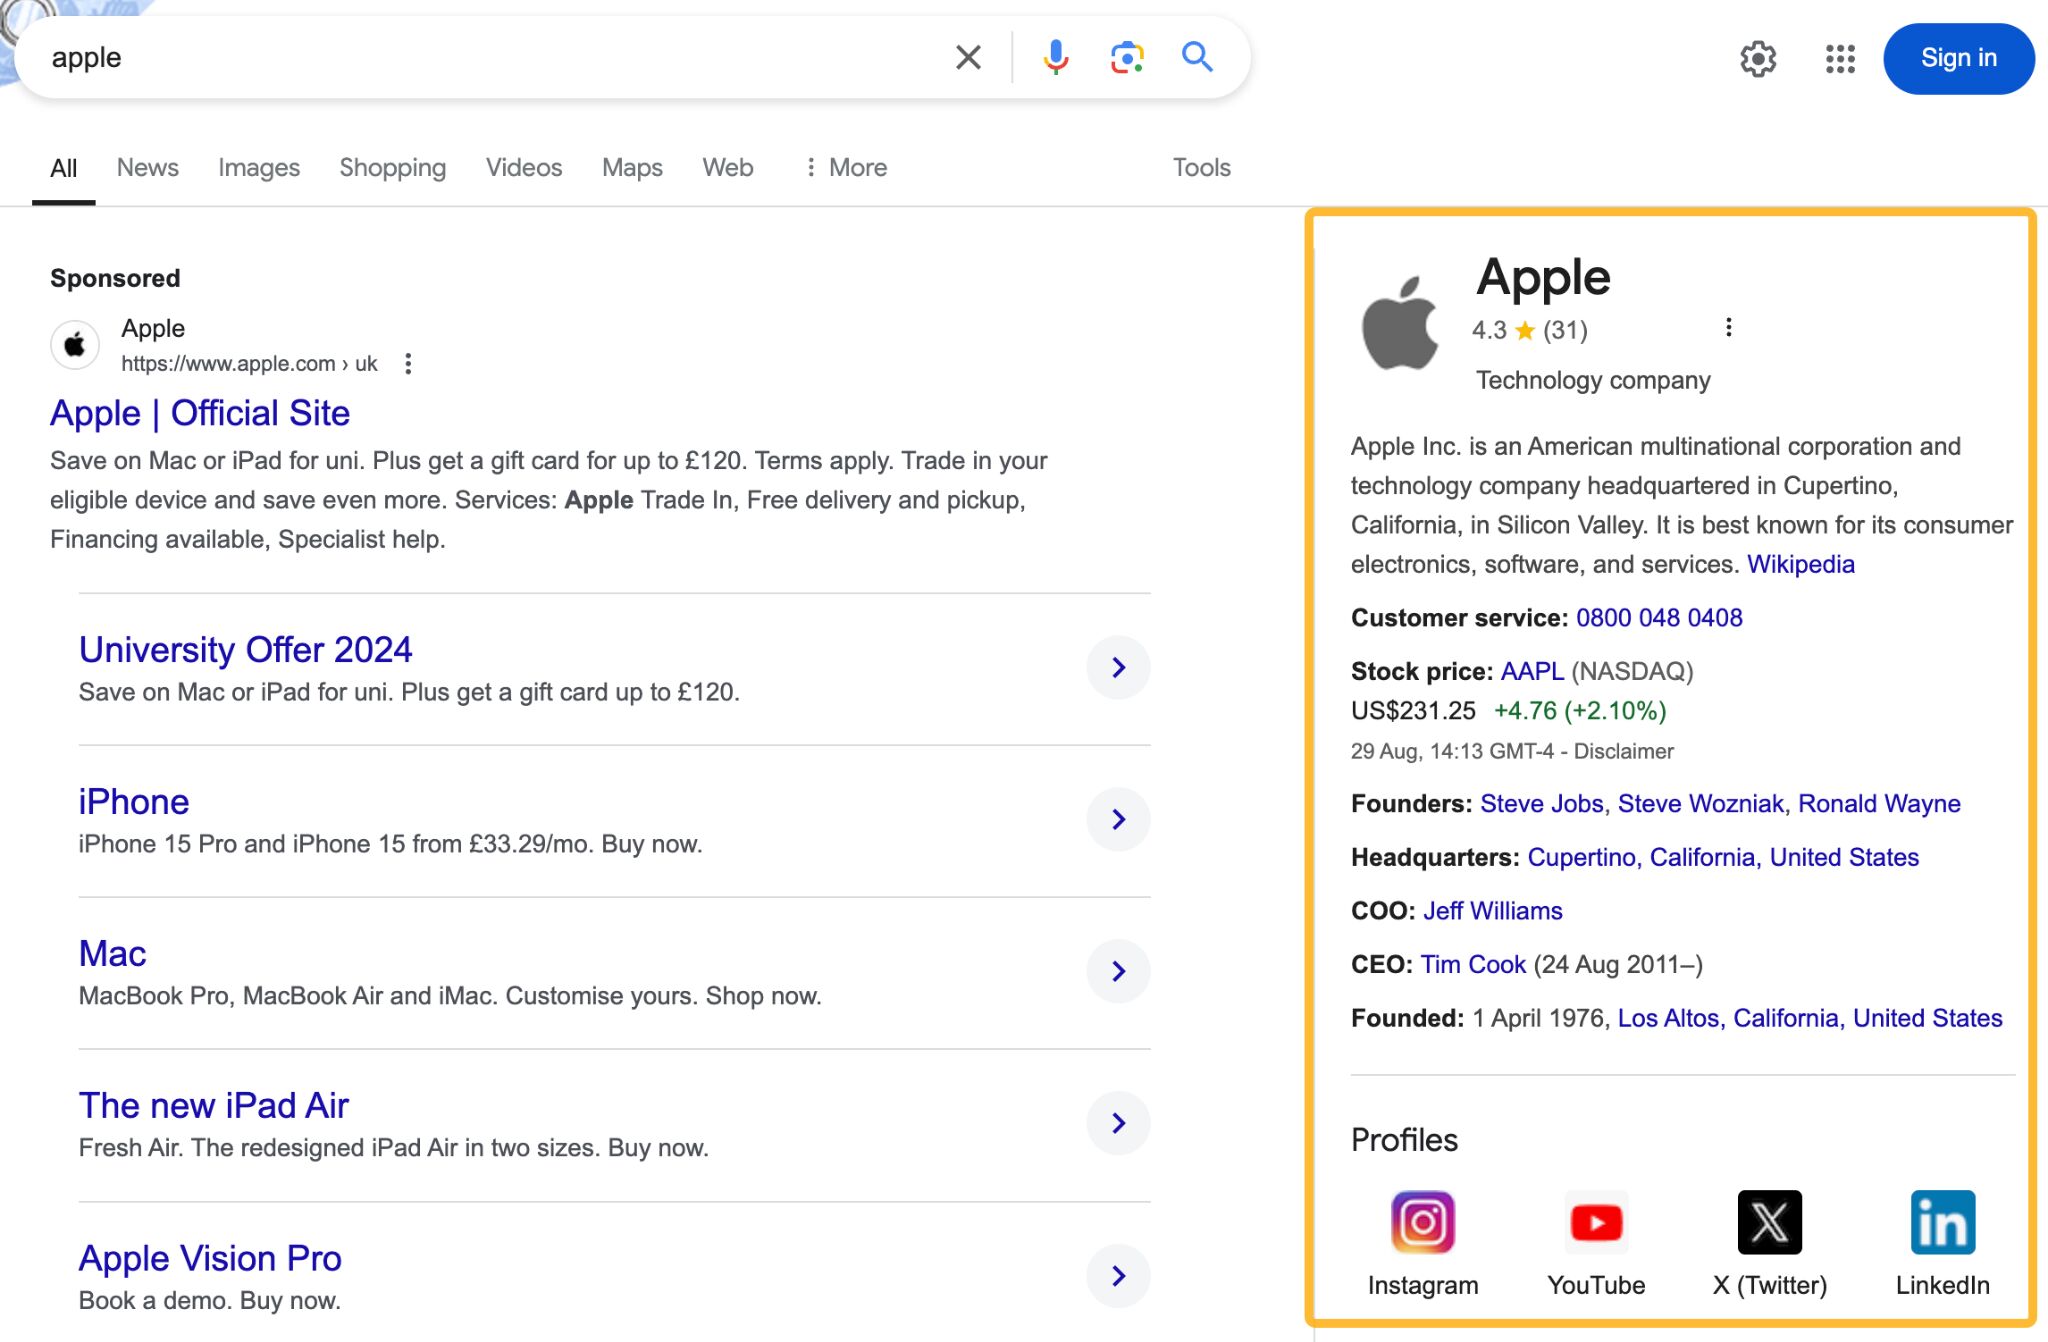This screenshot has height=1342, width=2048.
Task: Open Apple's Instagram profile
Action: click(1422, 1220)
